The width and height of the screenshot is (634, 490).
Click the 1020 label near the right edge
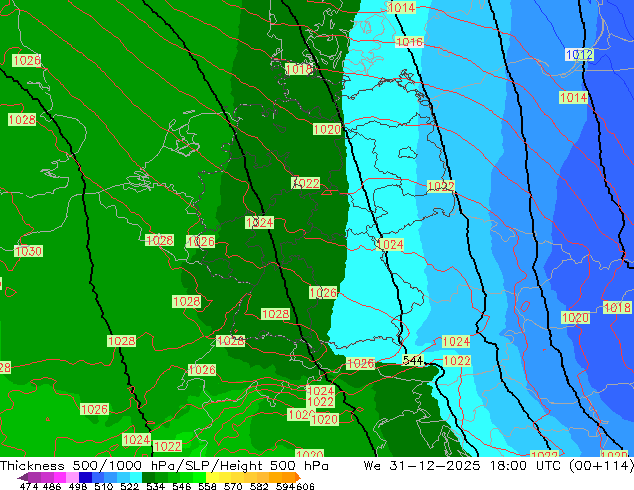pyautogui.click(x=575, y=318)
